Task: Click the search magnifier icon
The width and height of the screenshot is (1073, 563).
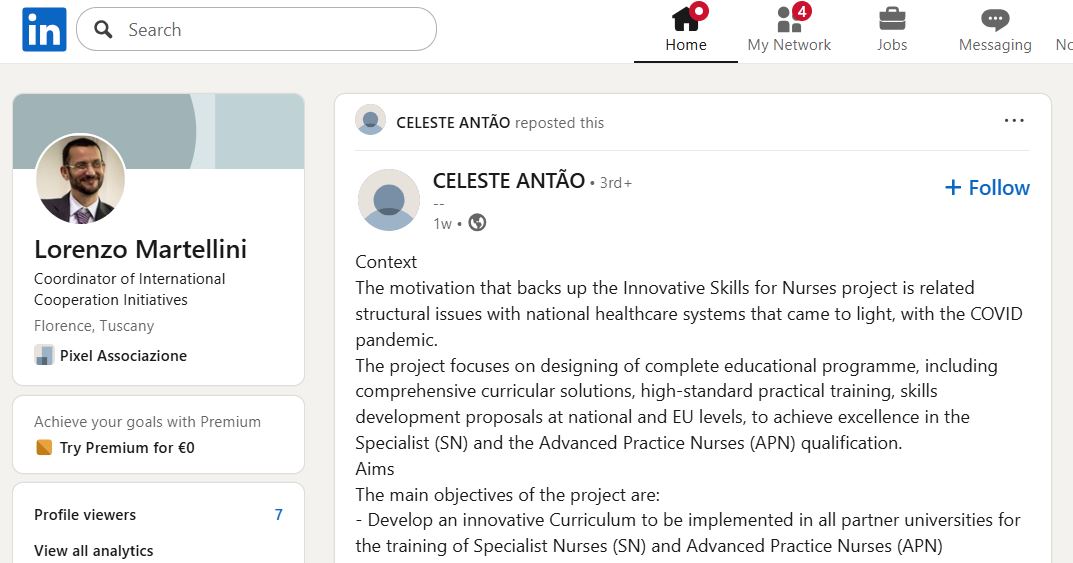Action: tap(103, 30)
